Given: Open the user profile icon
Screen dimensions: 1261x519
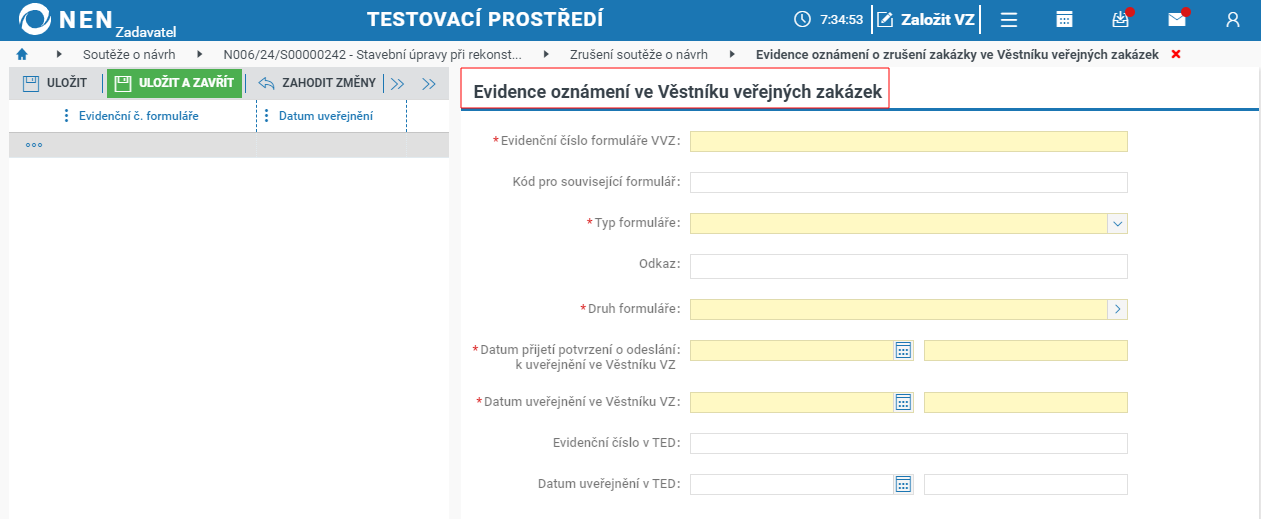Looking at the screenshot, I should click(1233, 19).
